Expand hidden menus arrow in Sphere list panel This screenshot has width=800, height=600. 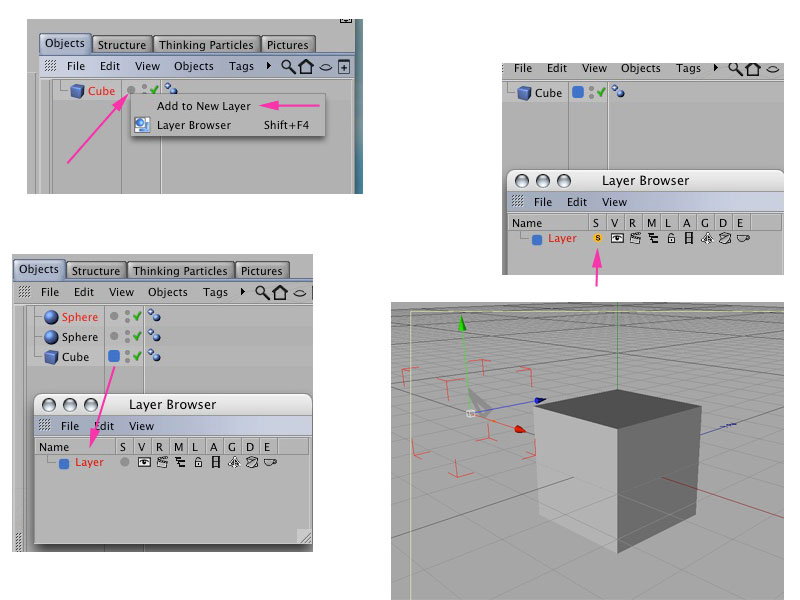[x=243, y=292]
